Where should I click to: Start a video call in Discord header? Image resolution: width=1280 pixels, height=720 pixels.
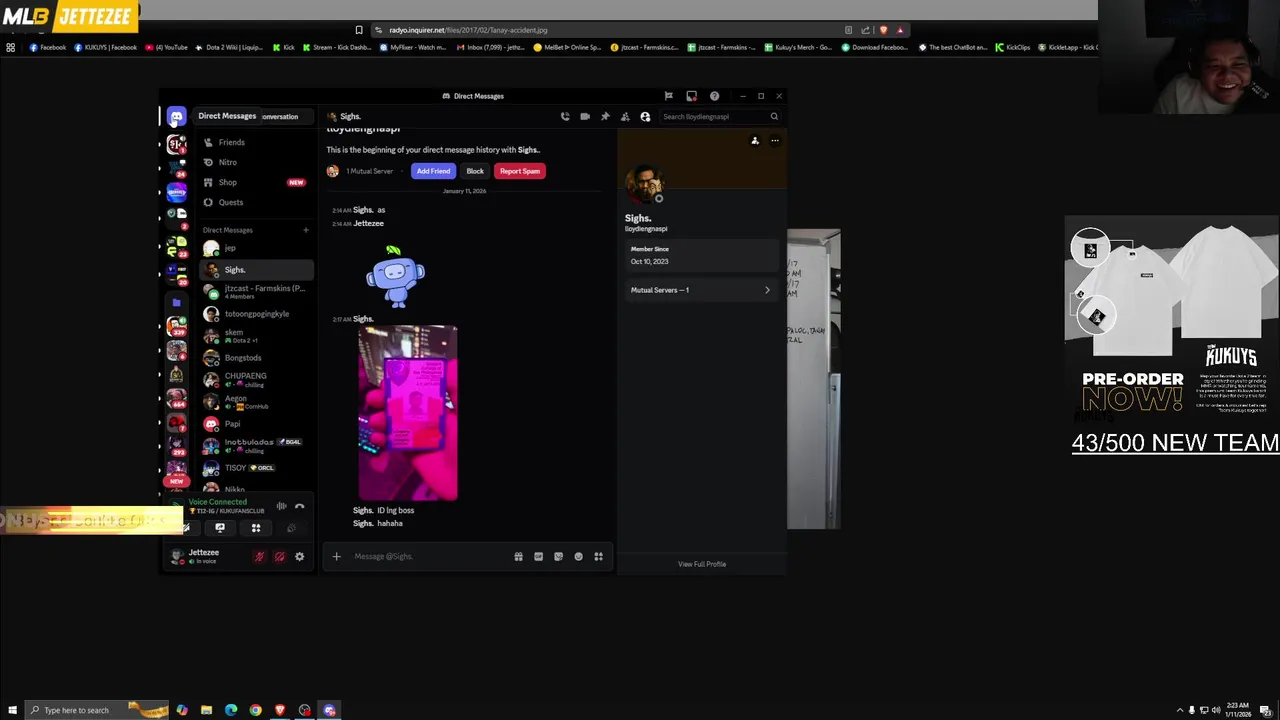coord(585,117)
